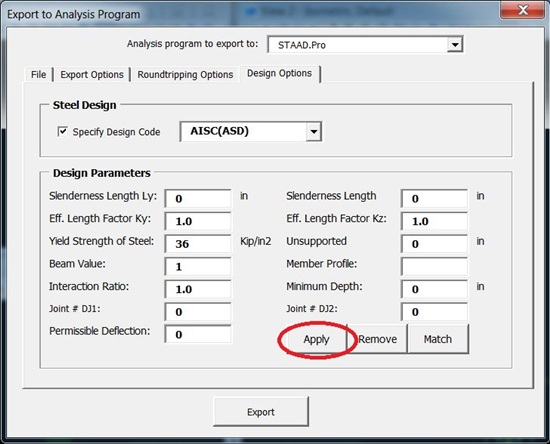Click into the Beam Value field

pyautogui.click(x=198, y=267)
